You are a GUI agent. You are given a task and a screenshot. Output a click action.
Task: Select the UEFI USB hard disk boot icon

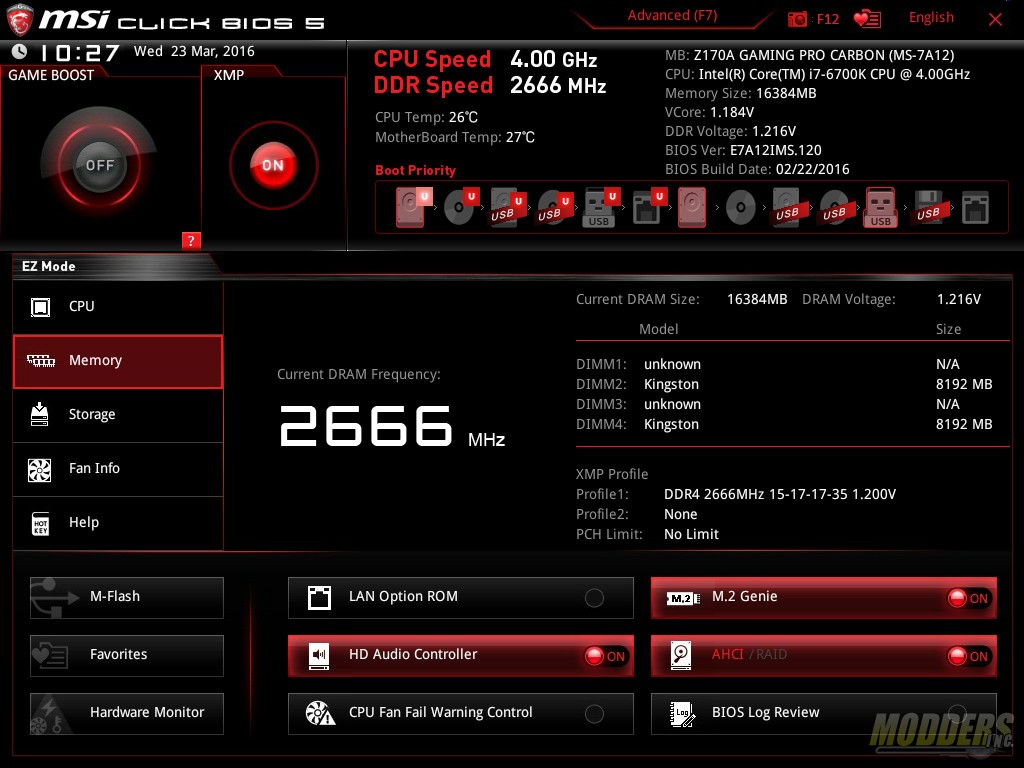click(507, 207)
